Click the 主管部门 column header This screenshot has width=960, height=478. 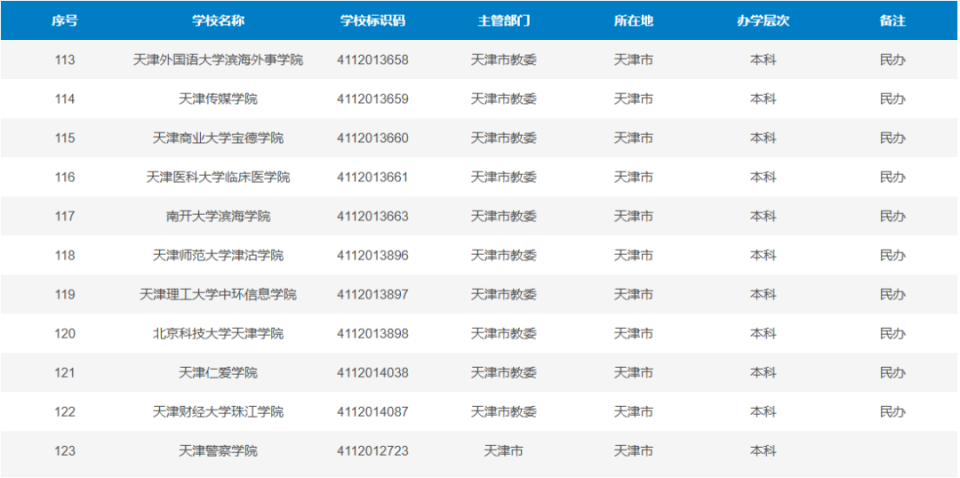click(503, 21)
